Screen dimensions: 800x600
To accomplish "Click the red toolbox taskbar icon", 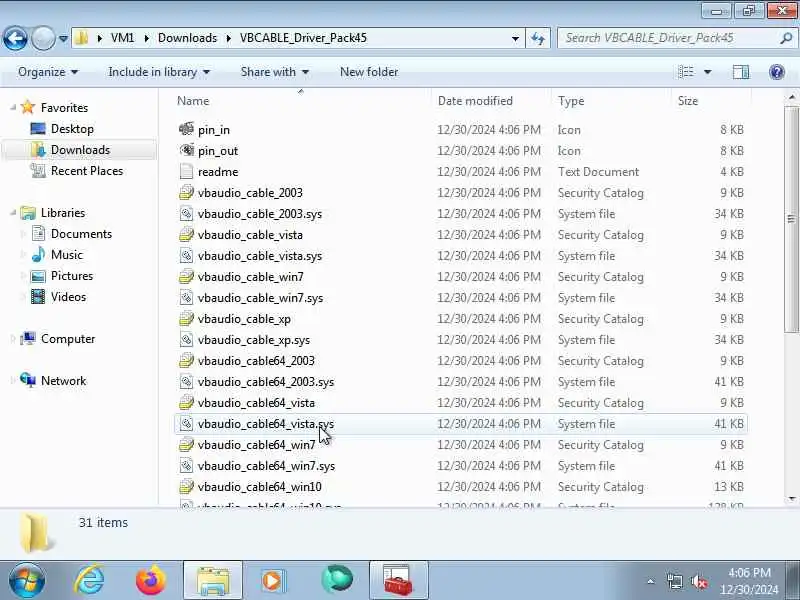I will point(398,580).
